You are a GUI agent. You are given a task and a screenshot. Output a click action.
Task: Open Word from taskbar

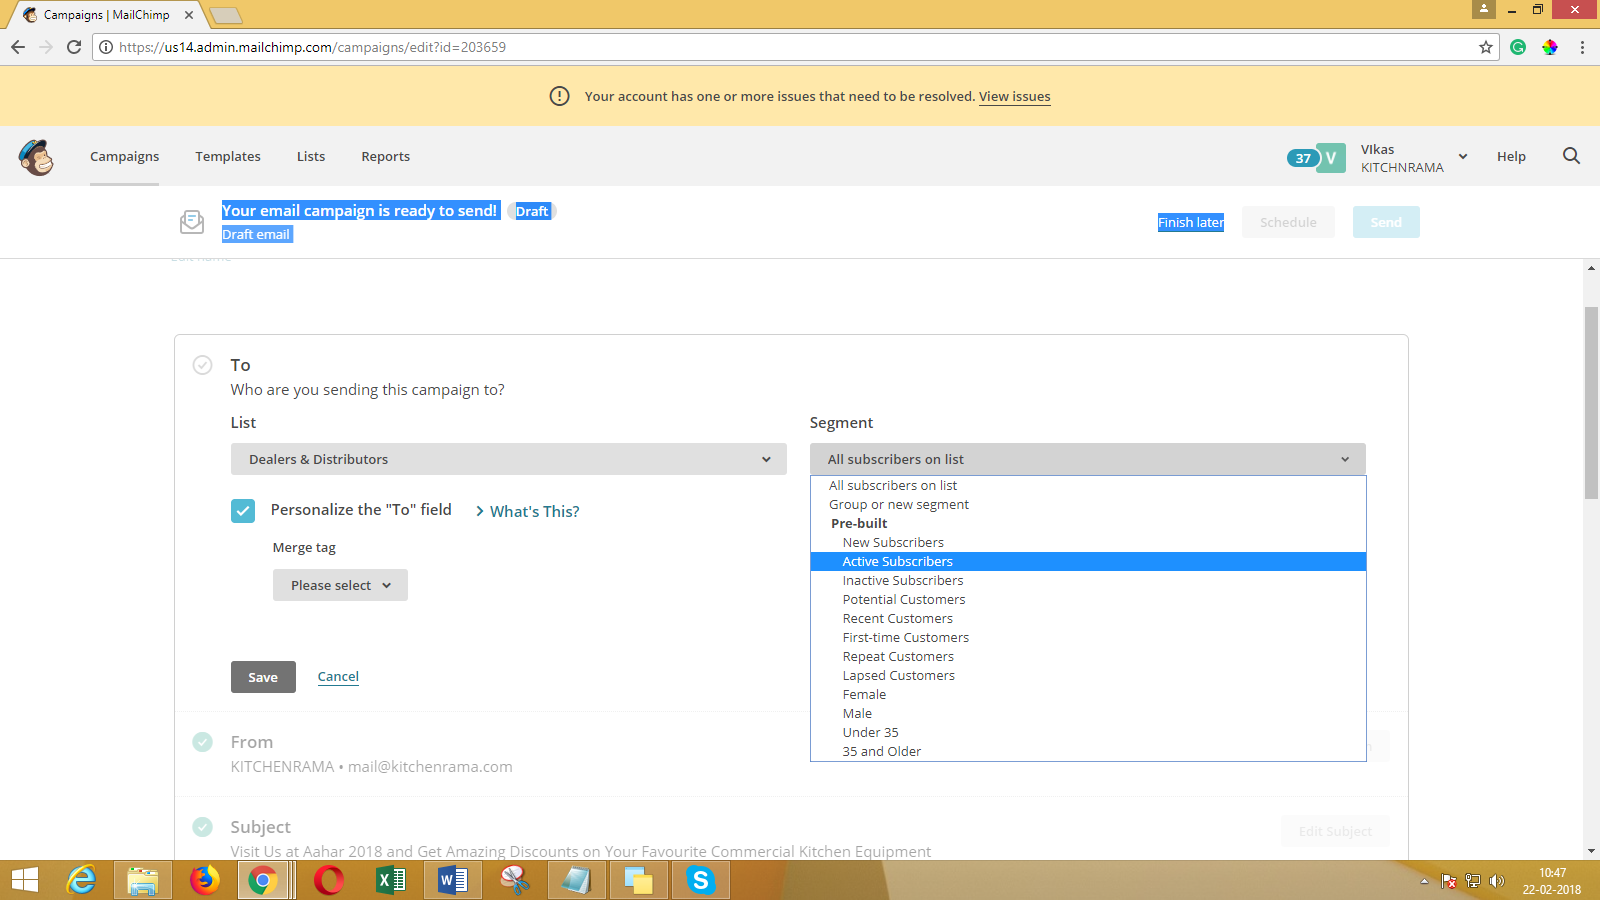pos(453,880)
